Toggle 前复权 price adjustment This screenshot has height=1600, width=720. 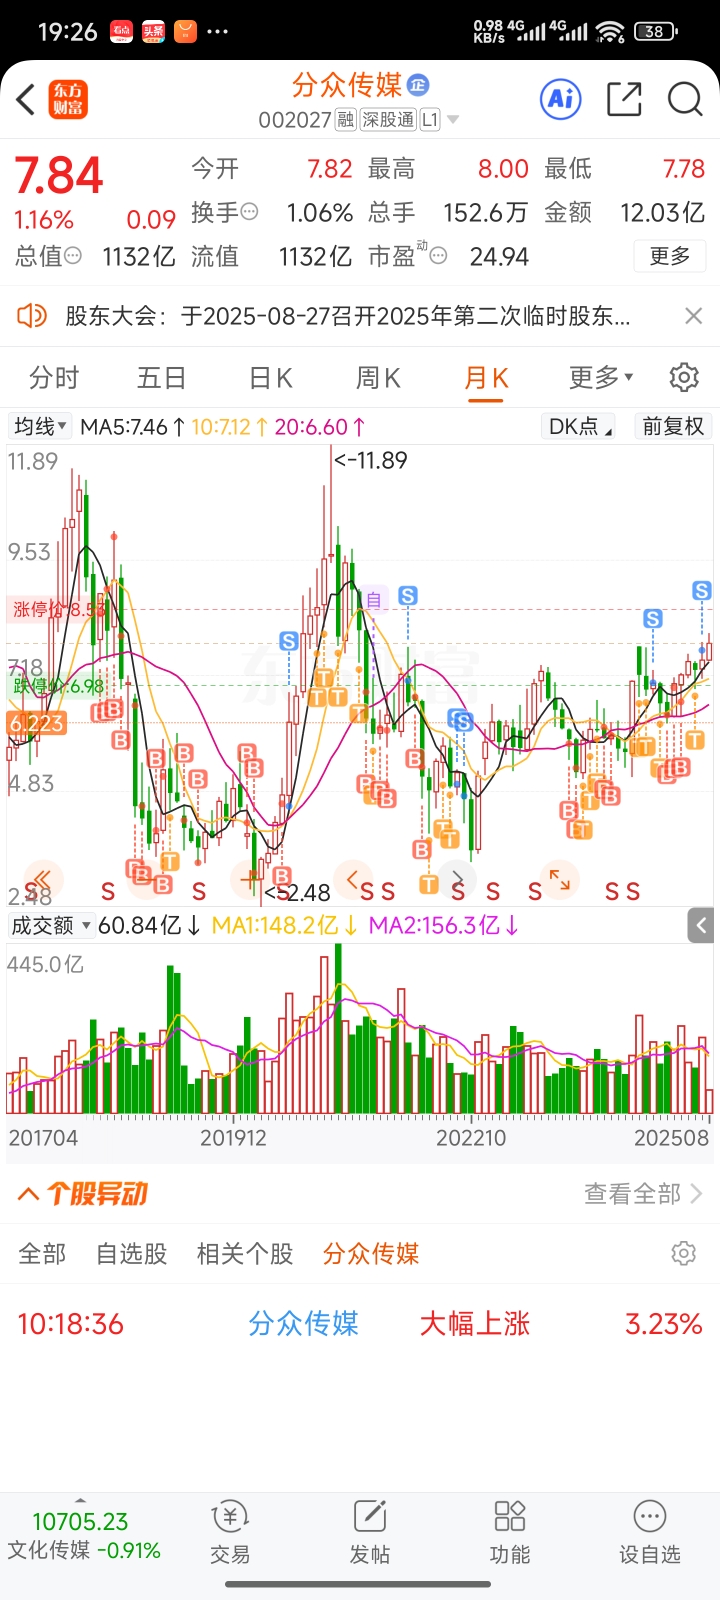673,426
